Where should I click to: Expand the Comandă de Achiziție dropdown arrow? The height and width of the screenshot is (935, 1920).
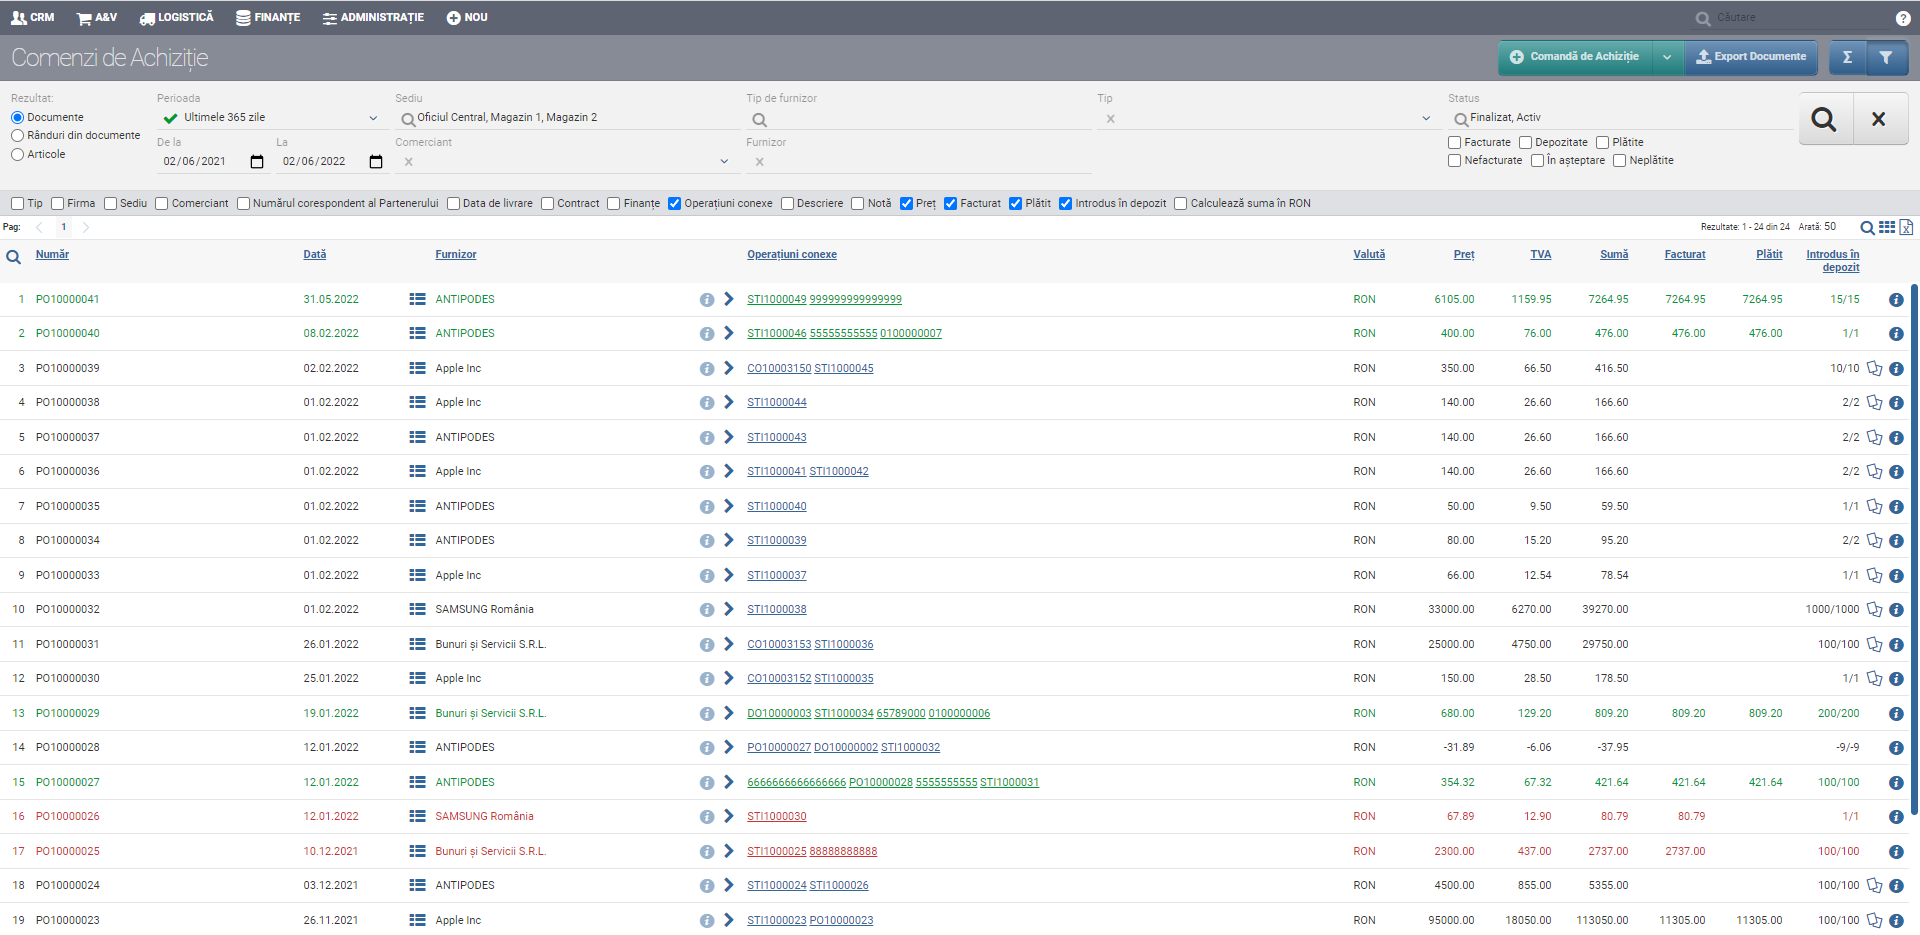click(x=1667, y=58)
